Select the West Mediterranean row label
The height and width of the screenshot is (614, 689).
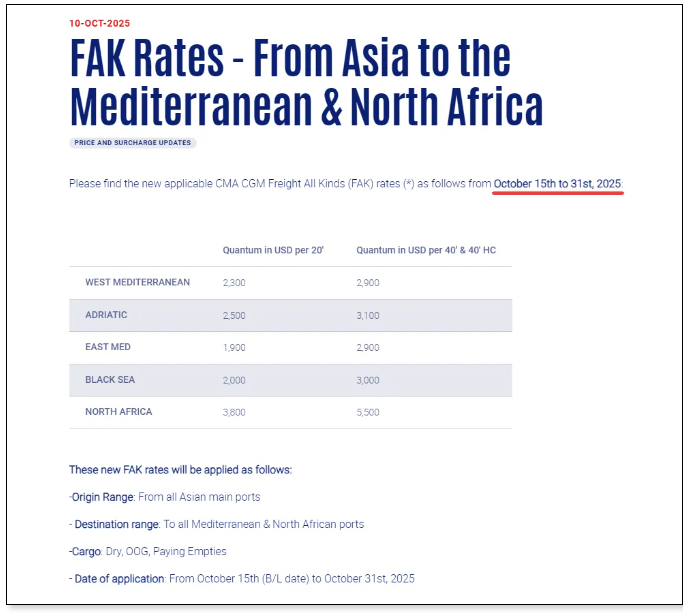(x=137, y=282)
